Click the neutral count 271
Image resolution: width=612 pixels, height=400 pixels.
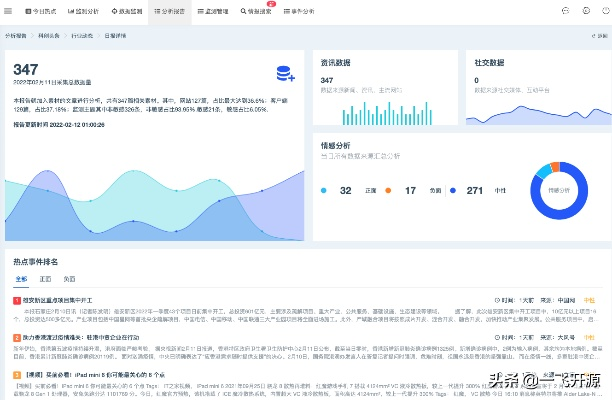coord(475,190)
